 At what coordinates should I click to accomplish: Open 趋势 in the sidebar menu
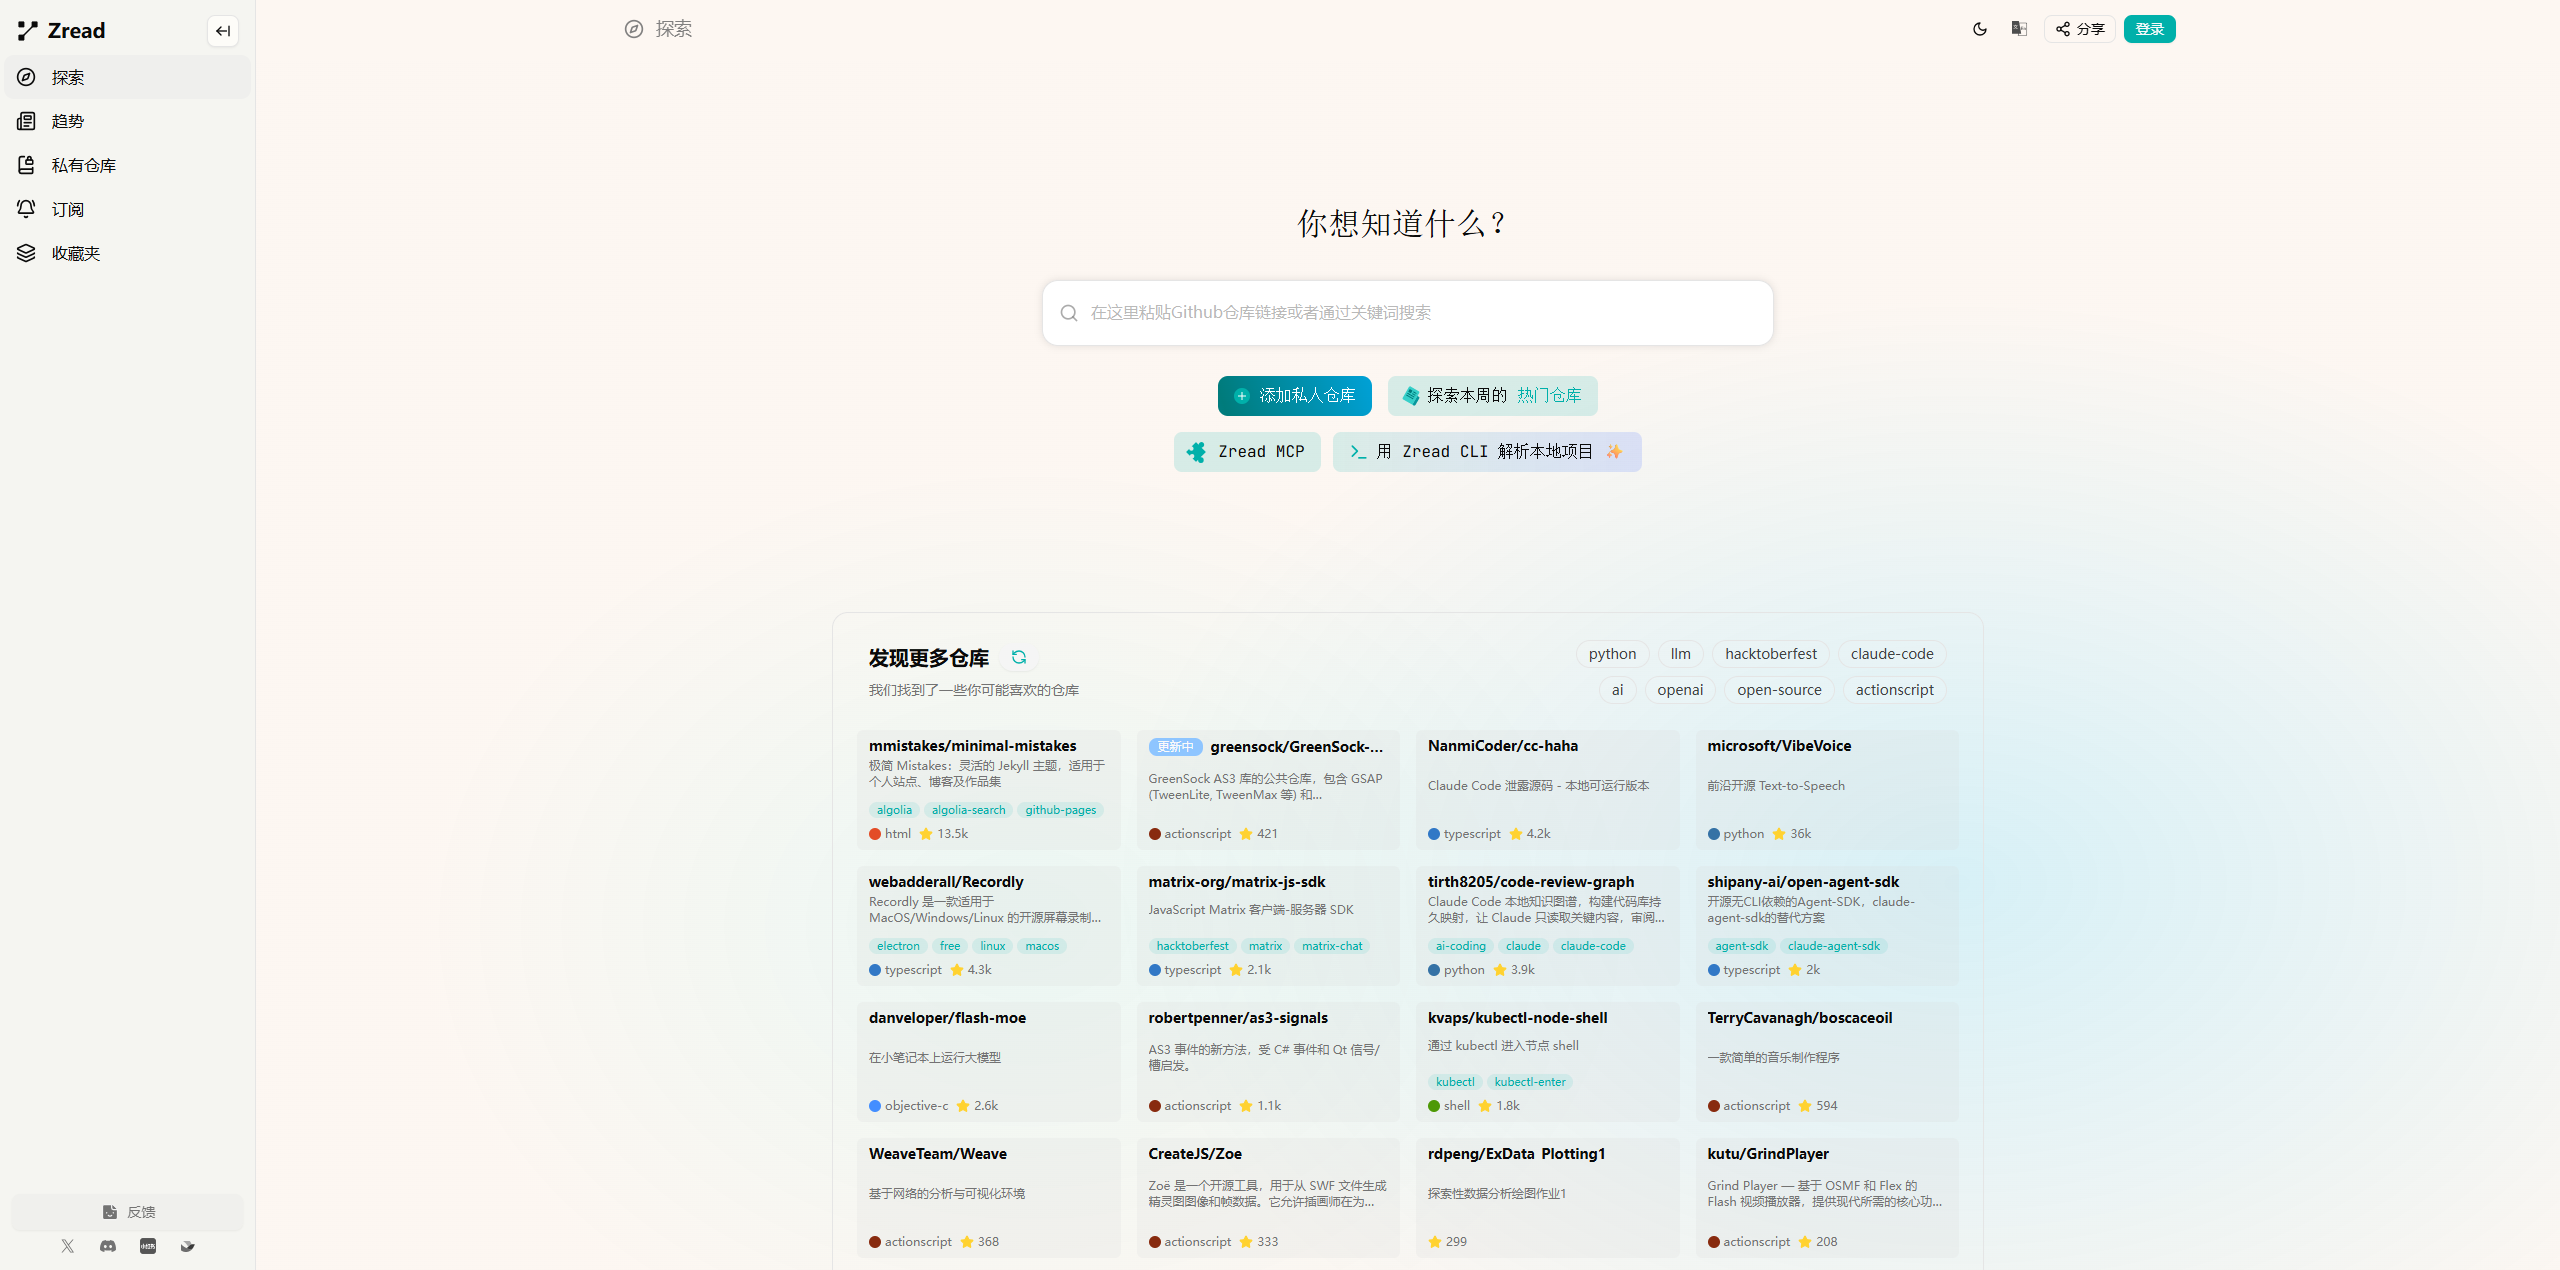pos(65,121)
